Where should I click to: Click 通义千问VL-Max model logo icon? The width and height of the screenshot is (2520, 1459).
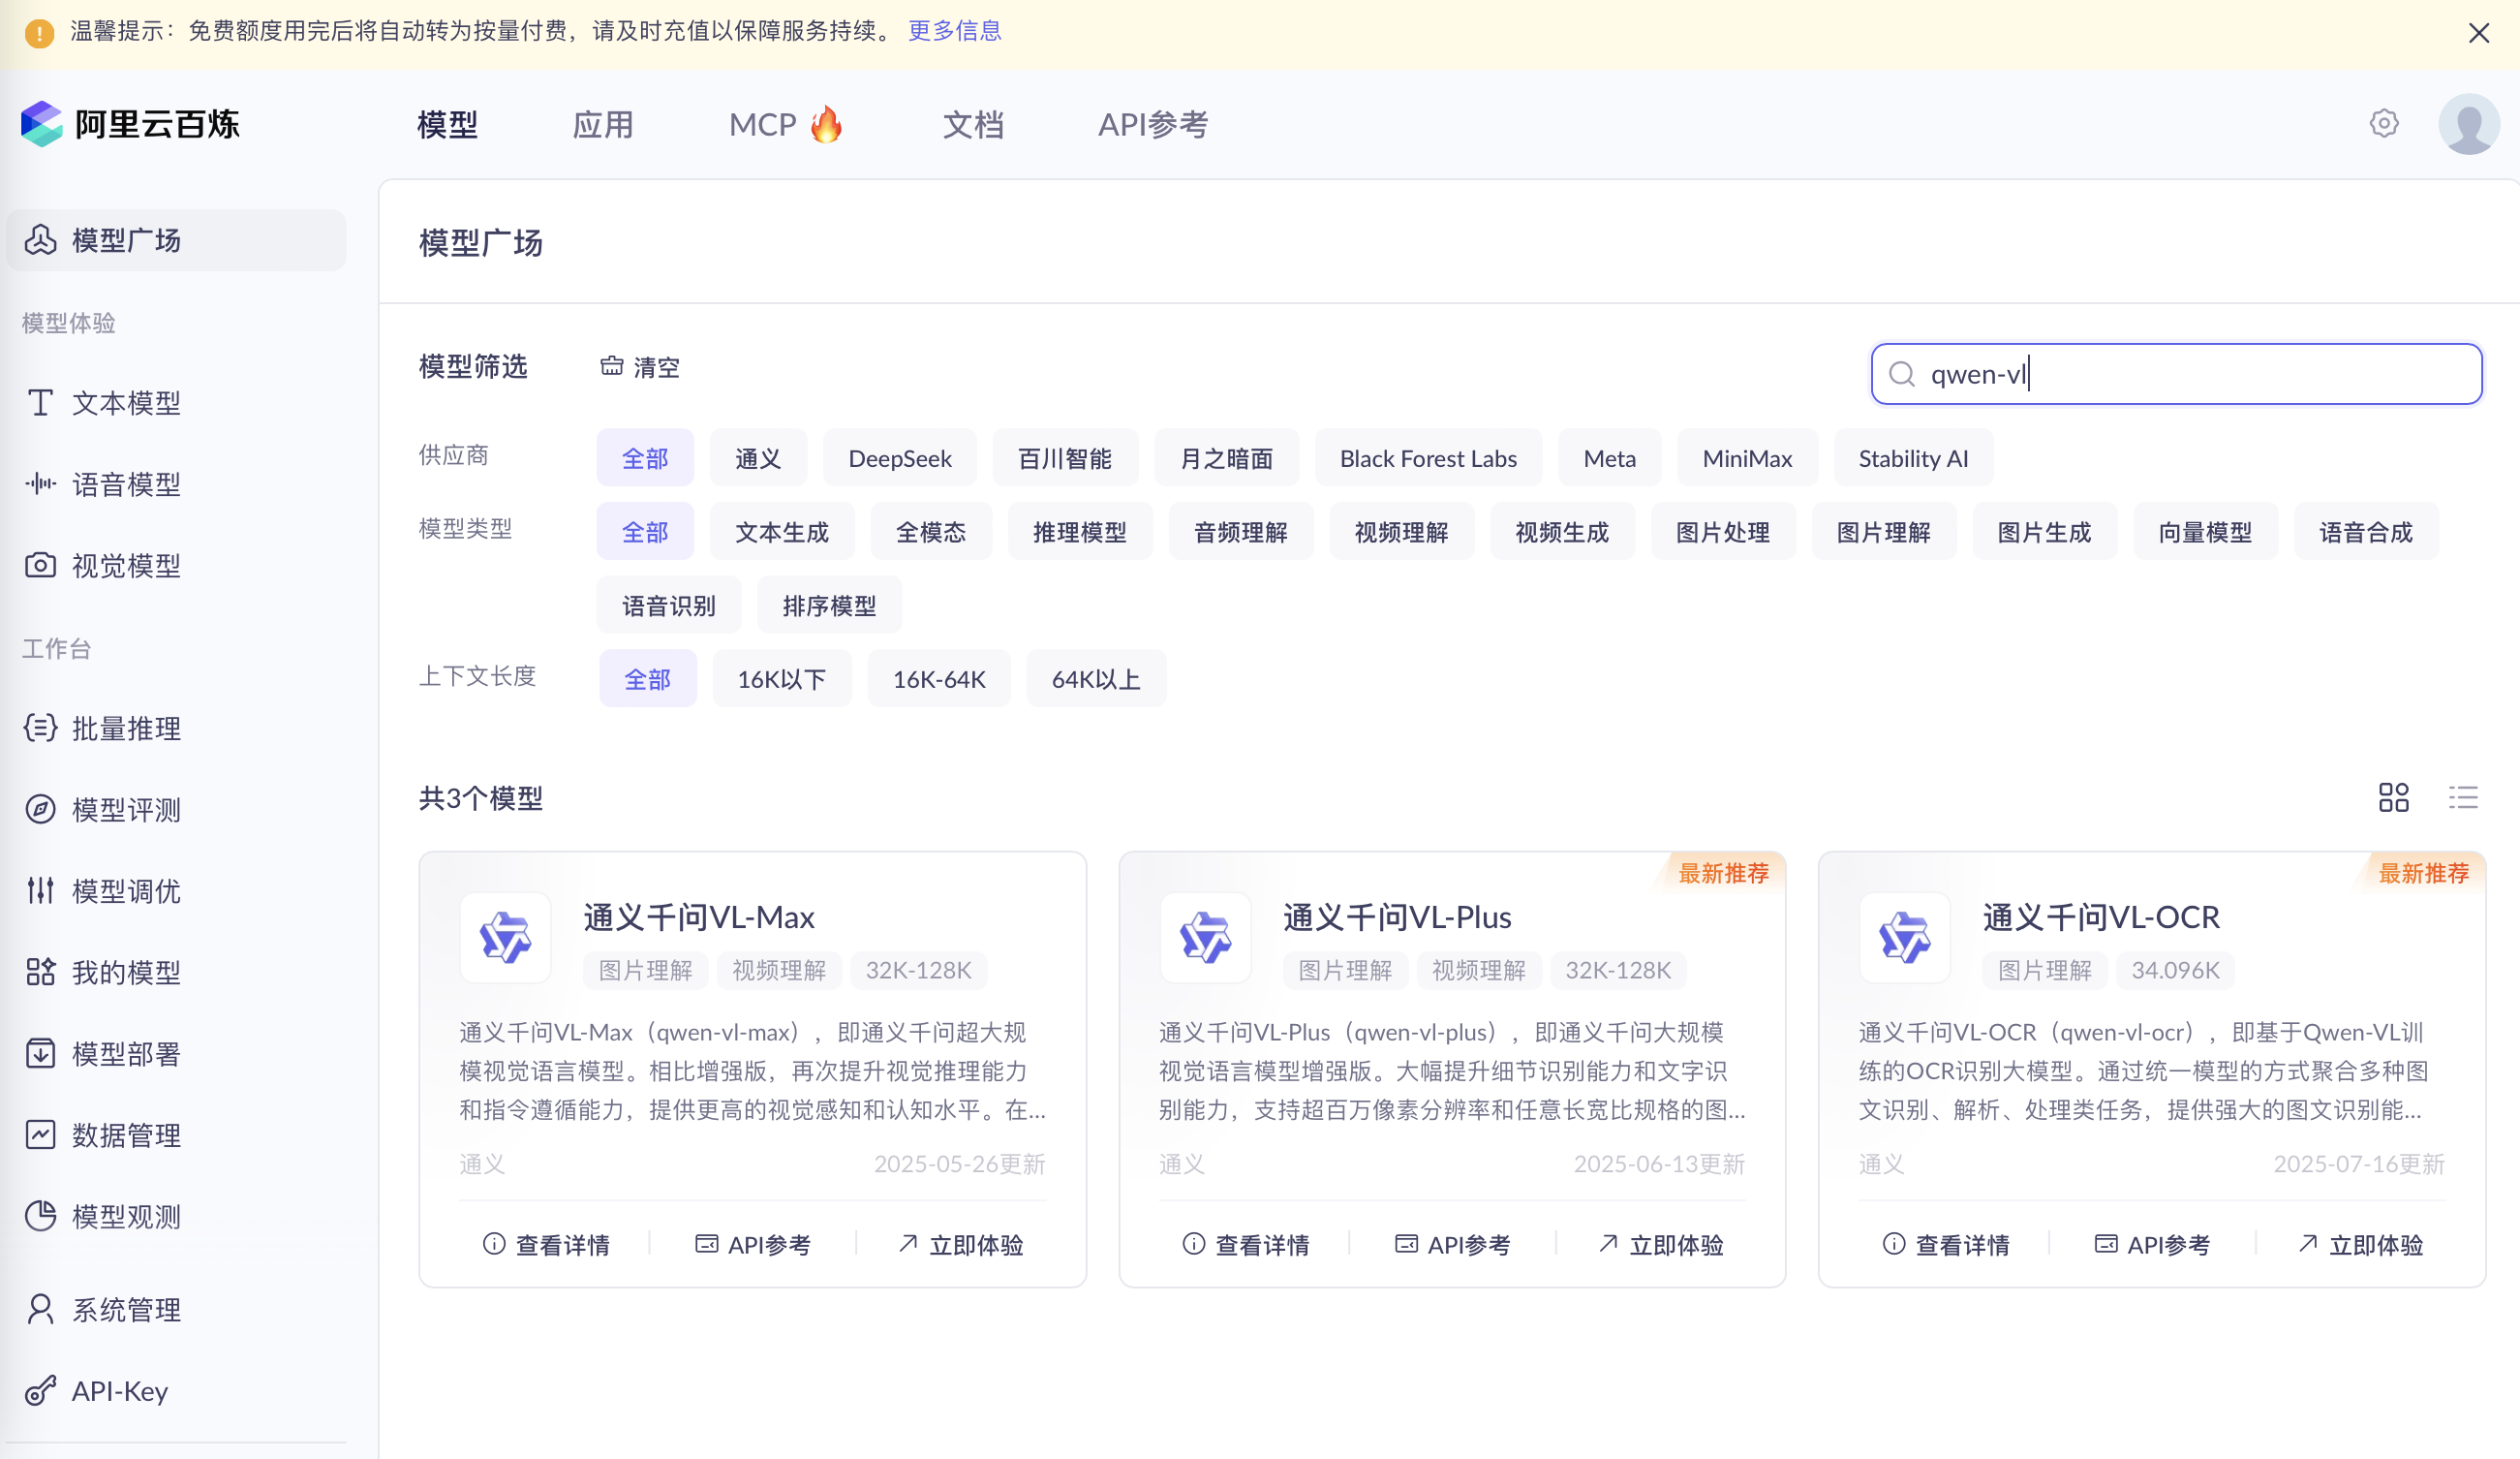click(505, 938)
